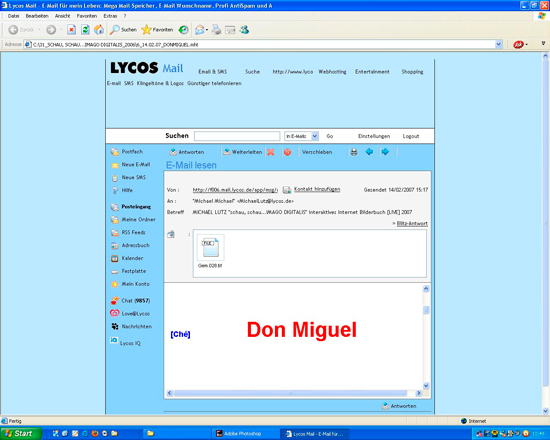550x440 pixels.
Task: Compose a Neue E-Mail from sidebar
Action: click(x=130, y=165)
